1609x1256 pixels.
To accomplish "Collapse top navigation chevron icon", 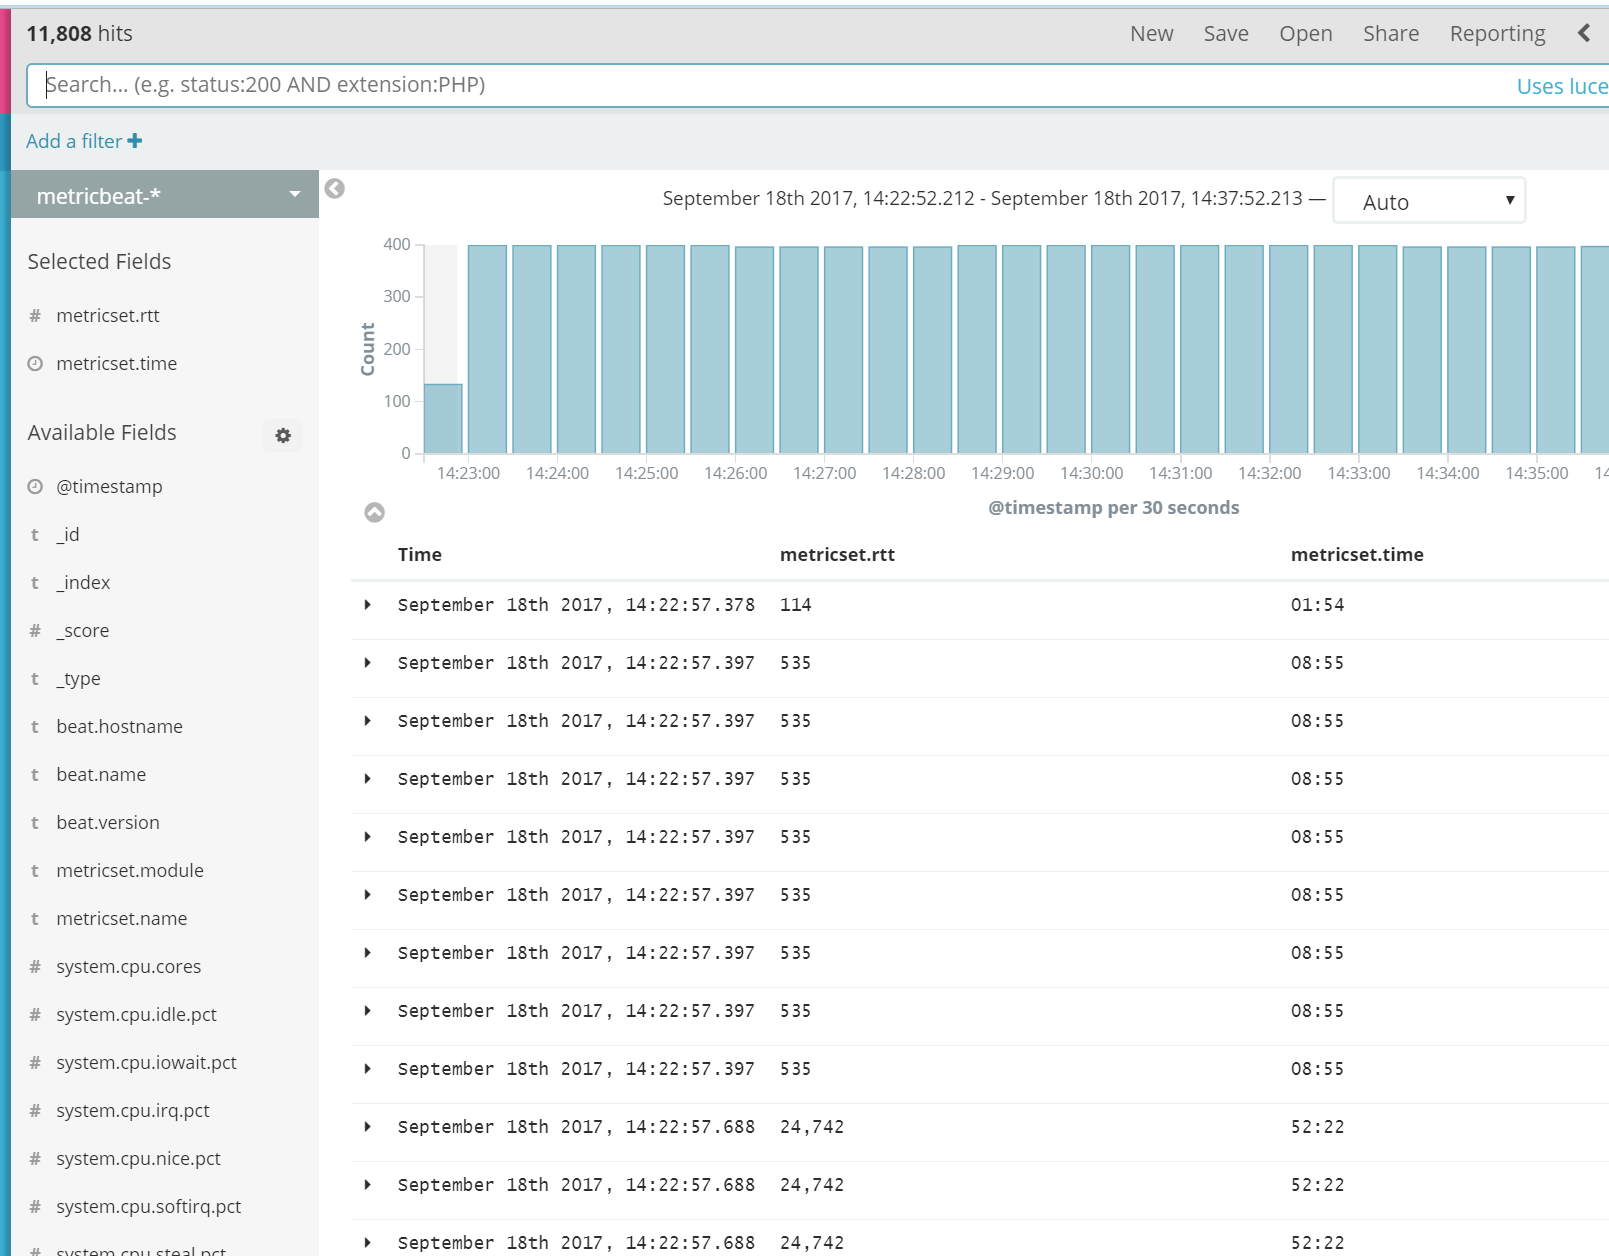I will 1584,33.
